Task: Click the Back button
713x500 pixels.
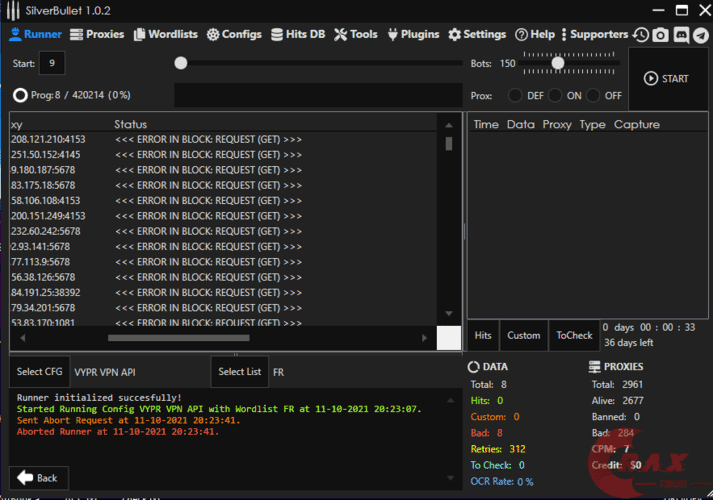Action: coord(38,478)
